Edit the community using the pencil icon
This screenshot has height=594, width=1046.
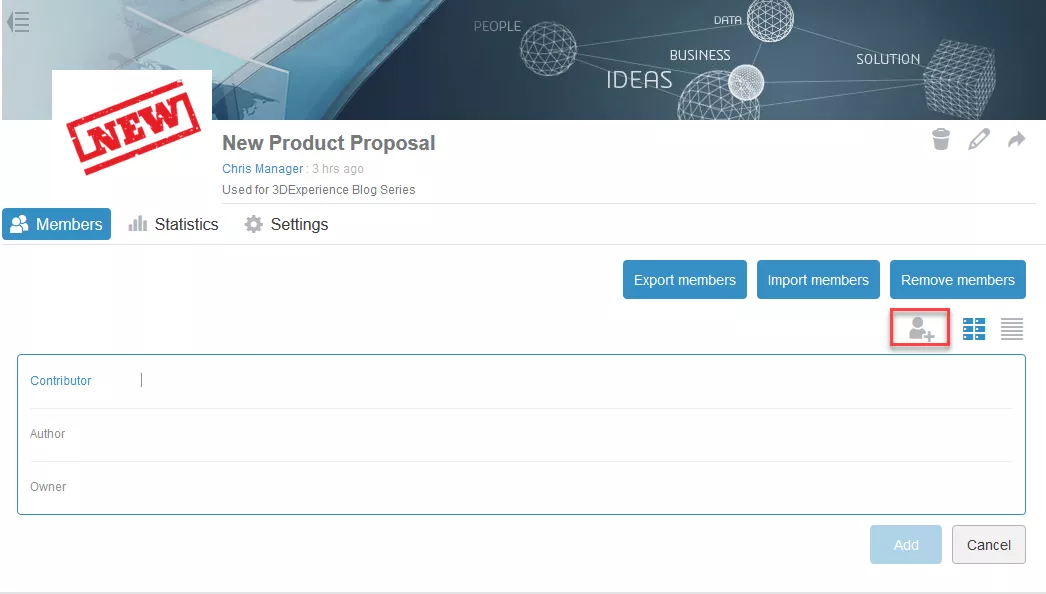click(x=978, y=139)
